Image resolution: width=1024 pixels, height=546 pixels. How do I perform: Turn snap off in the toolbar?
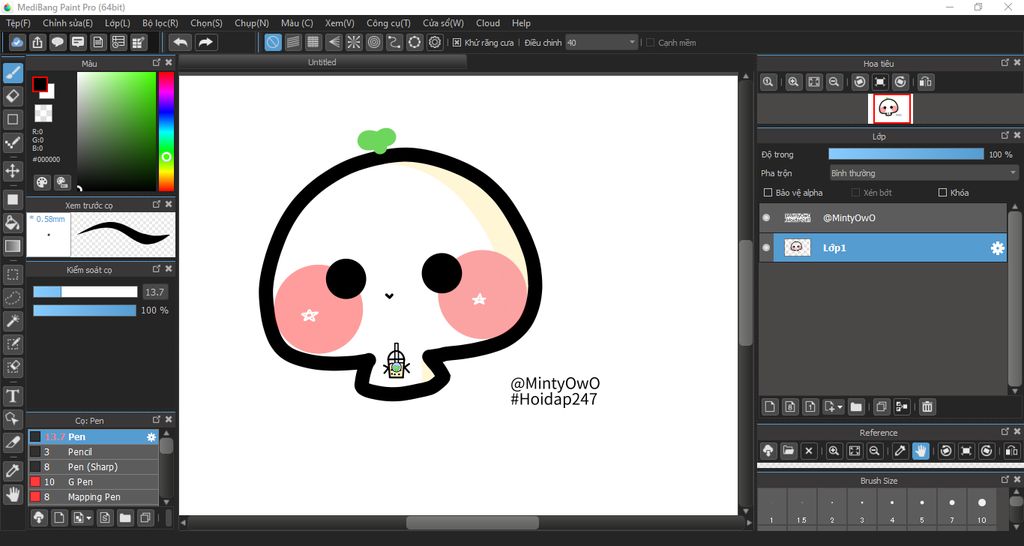point(273,42)
